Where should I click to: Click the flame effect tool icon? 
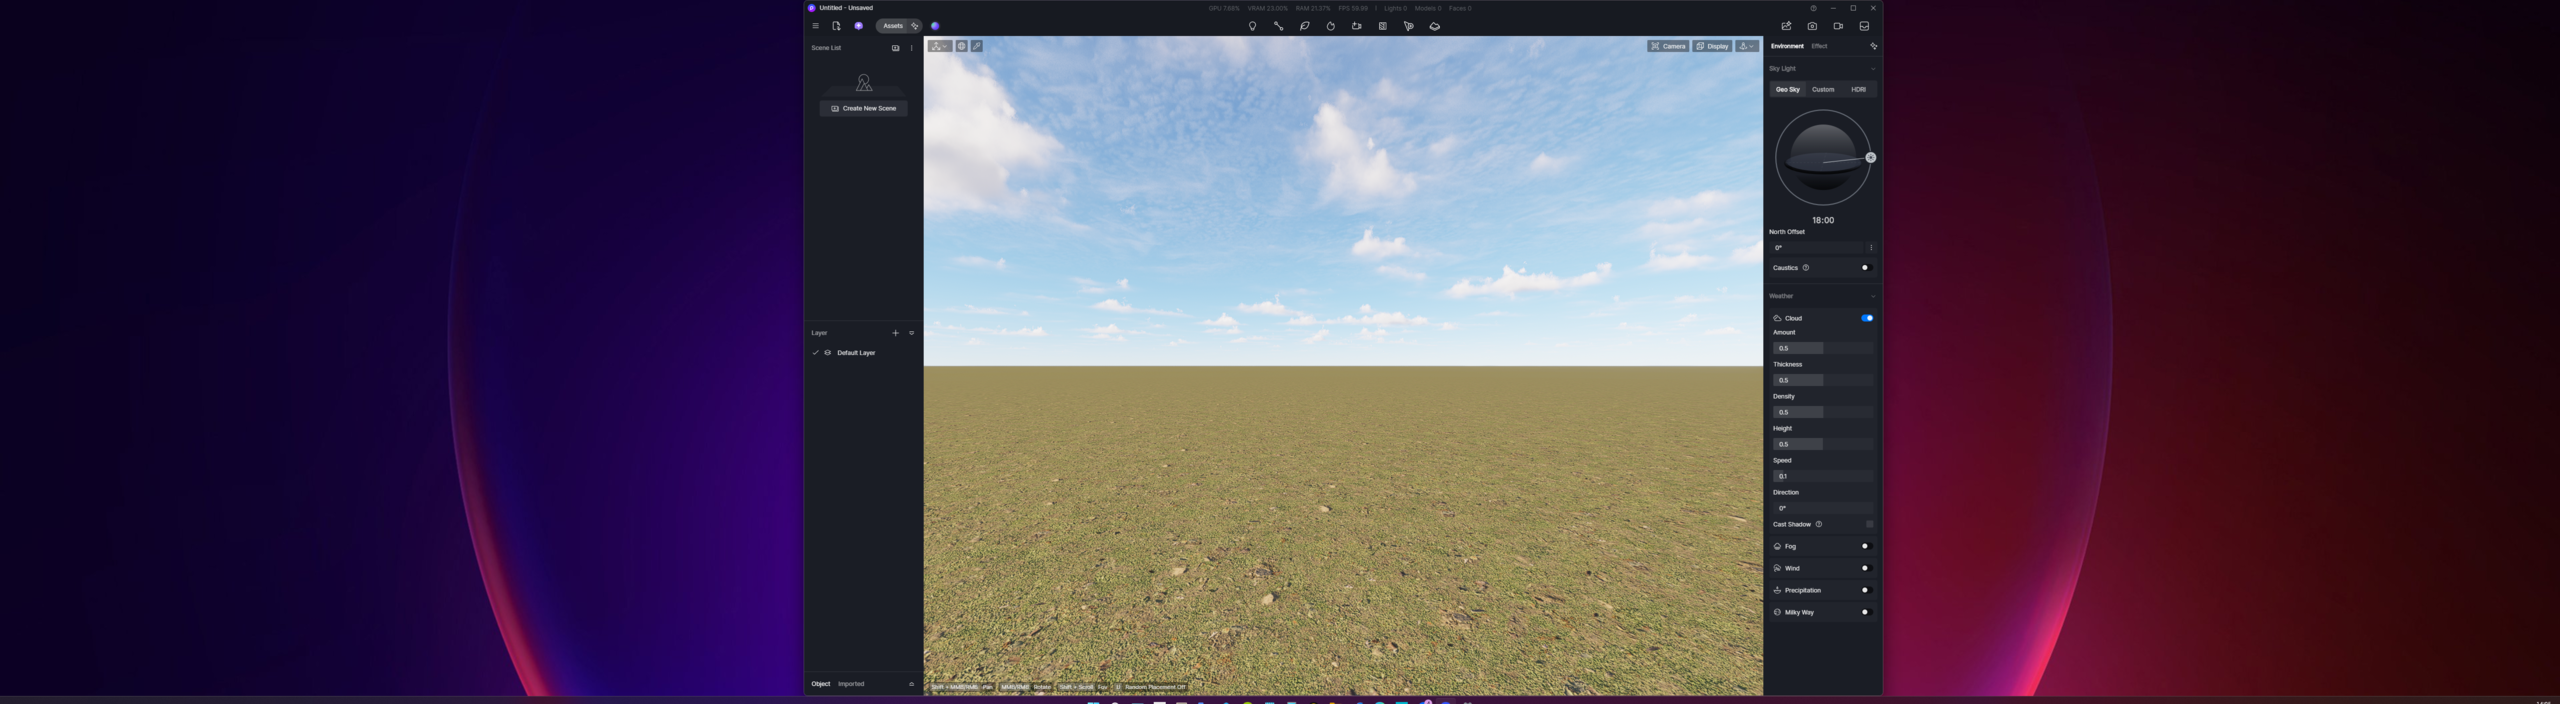point(1330,26)
